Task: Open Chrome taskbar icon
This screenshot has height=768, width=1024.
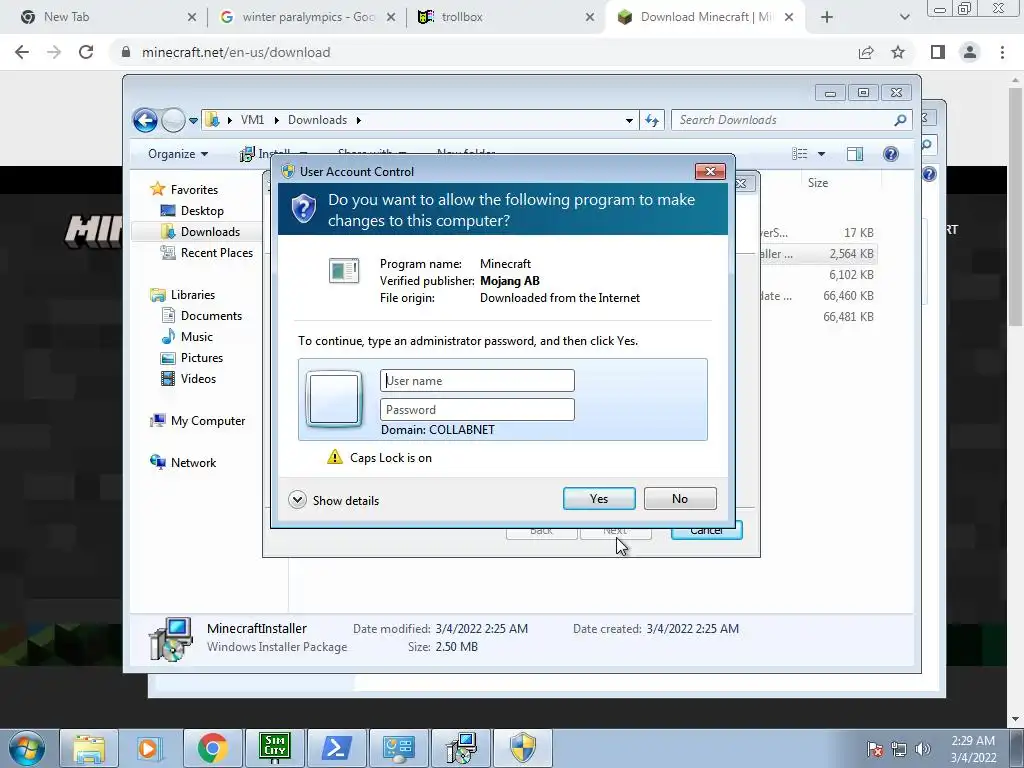Action: coord(212,748)
